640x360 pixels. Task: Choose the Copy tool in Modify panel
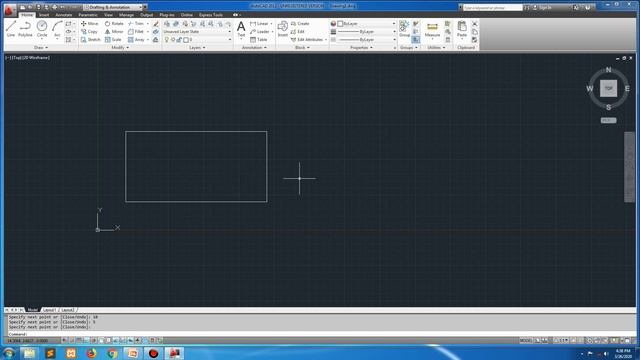pyautogui.click(x=89, y=31)
